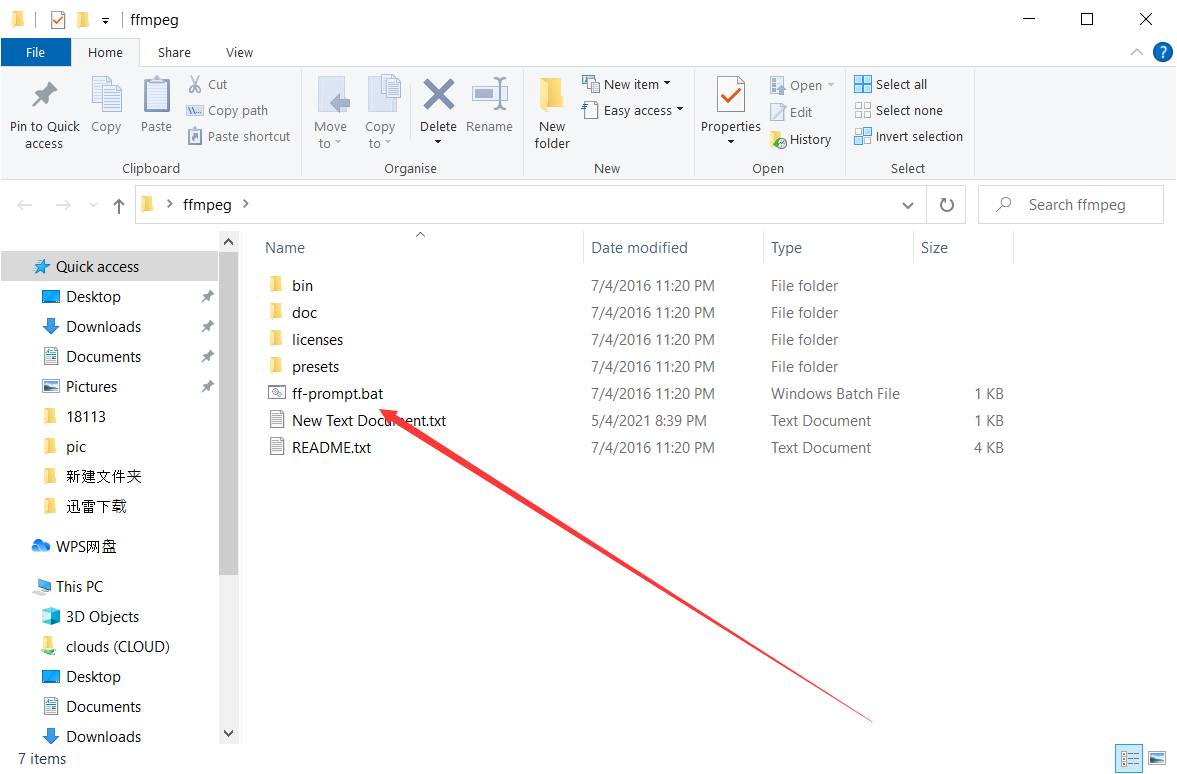Select the Cut scissors command
Viewport: 1177px width, 774px height.
(208, 84)
